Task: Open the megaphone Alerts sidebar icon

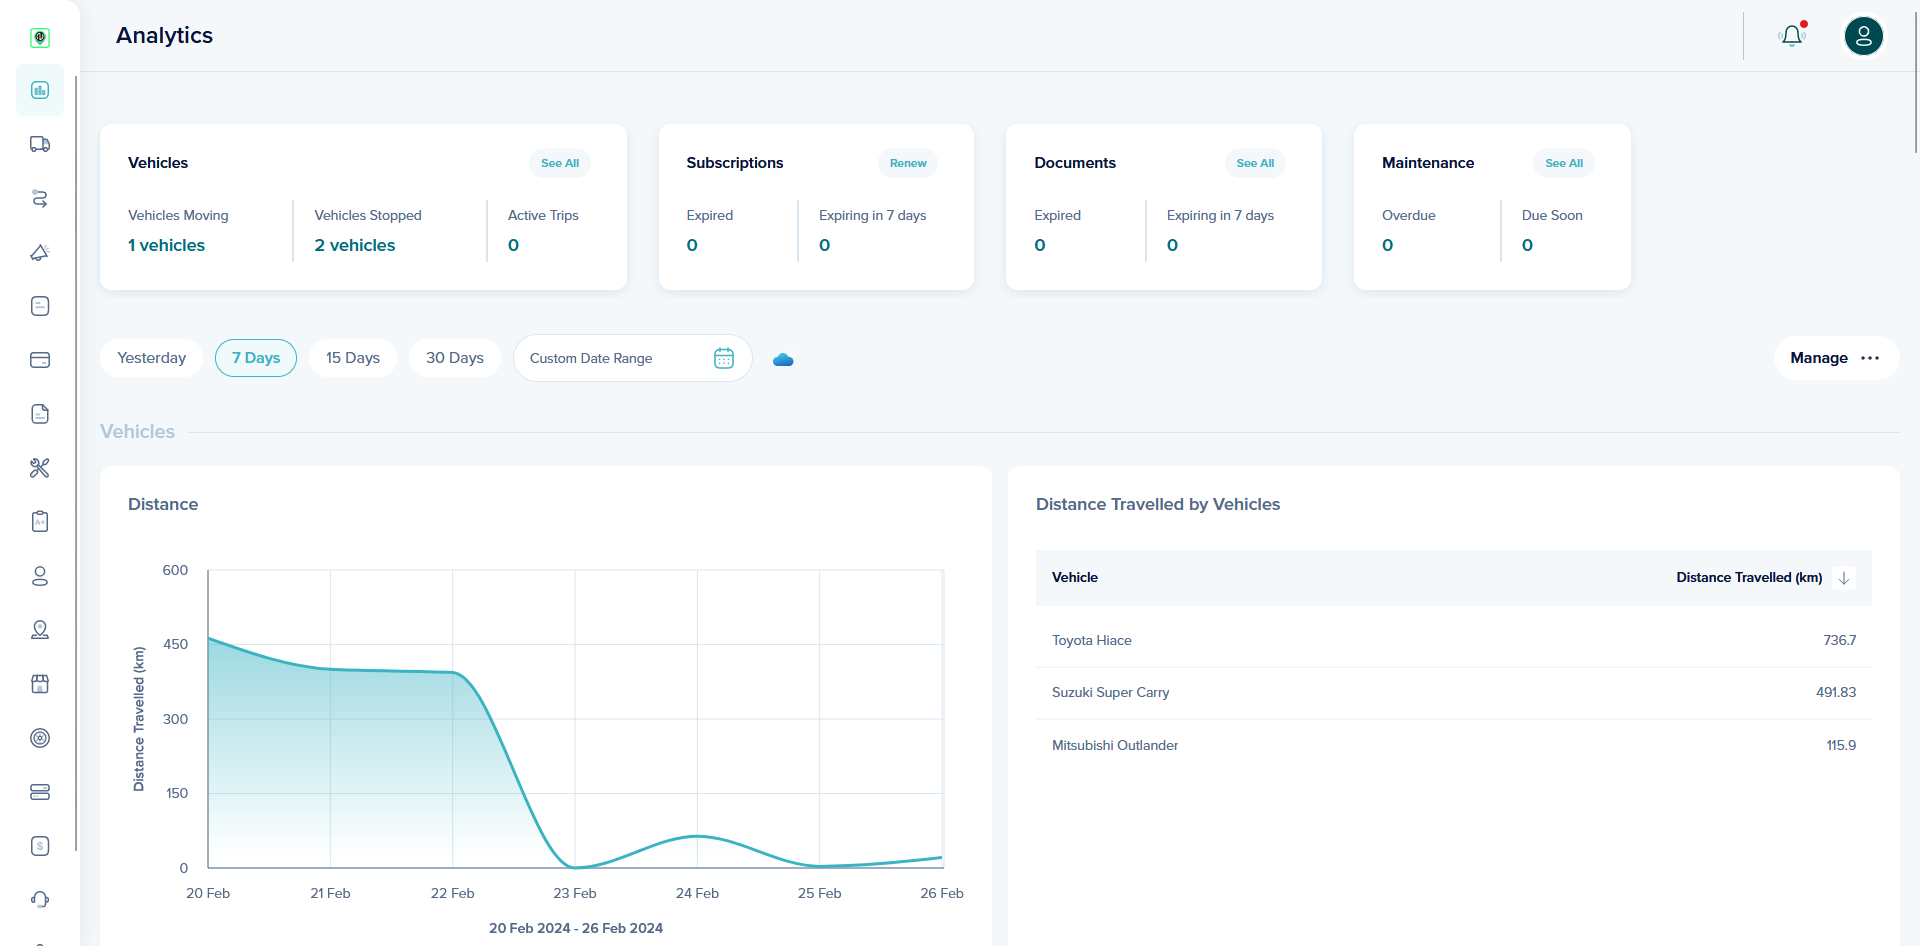Action: point(40,252)
